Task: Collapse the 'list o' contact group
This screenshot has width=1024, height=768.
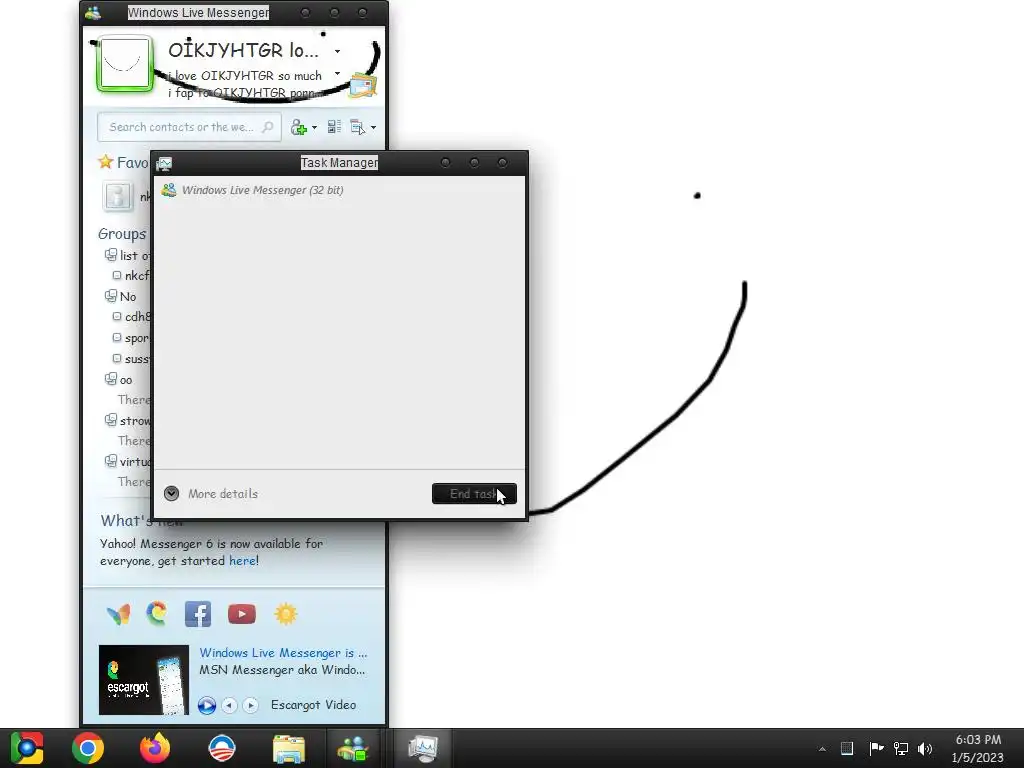Action: (x=111, y=255)
